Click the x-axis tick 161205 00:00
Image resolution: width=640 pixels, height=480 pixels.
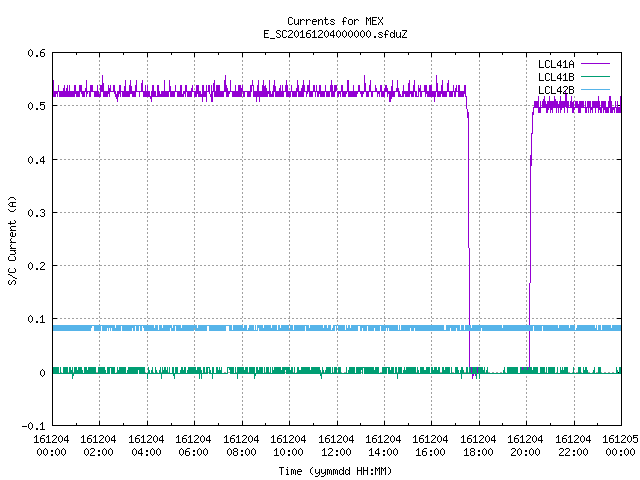coord(620,446)
